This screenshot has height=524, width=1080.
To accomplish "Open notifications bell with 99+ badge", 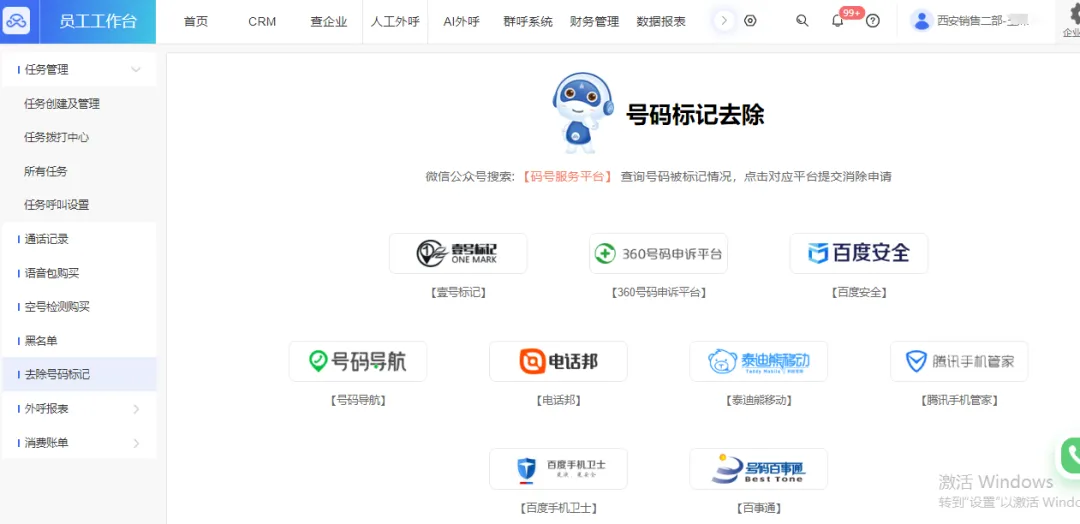I will click(838, 21).
